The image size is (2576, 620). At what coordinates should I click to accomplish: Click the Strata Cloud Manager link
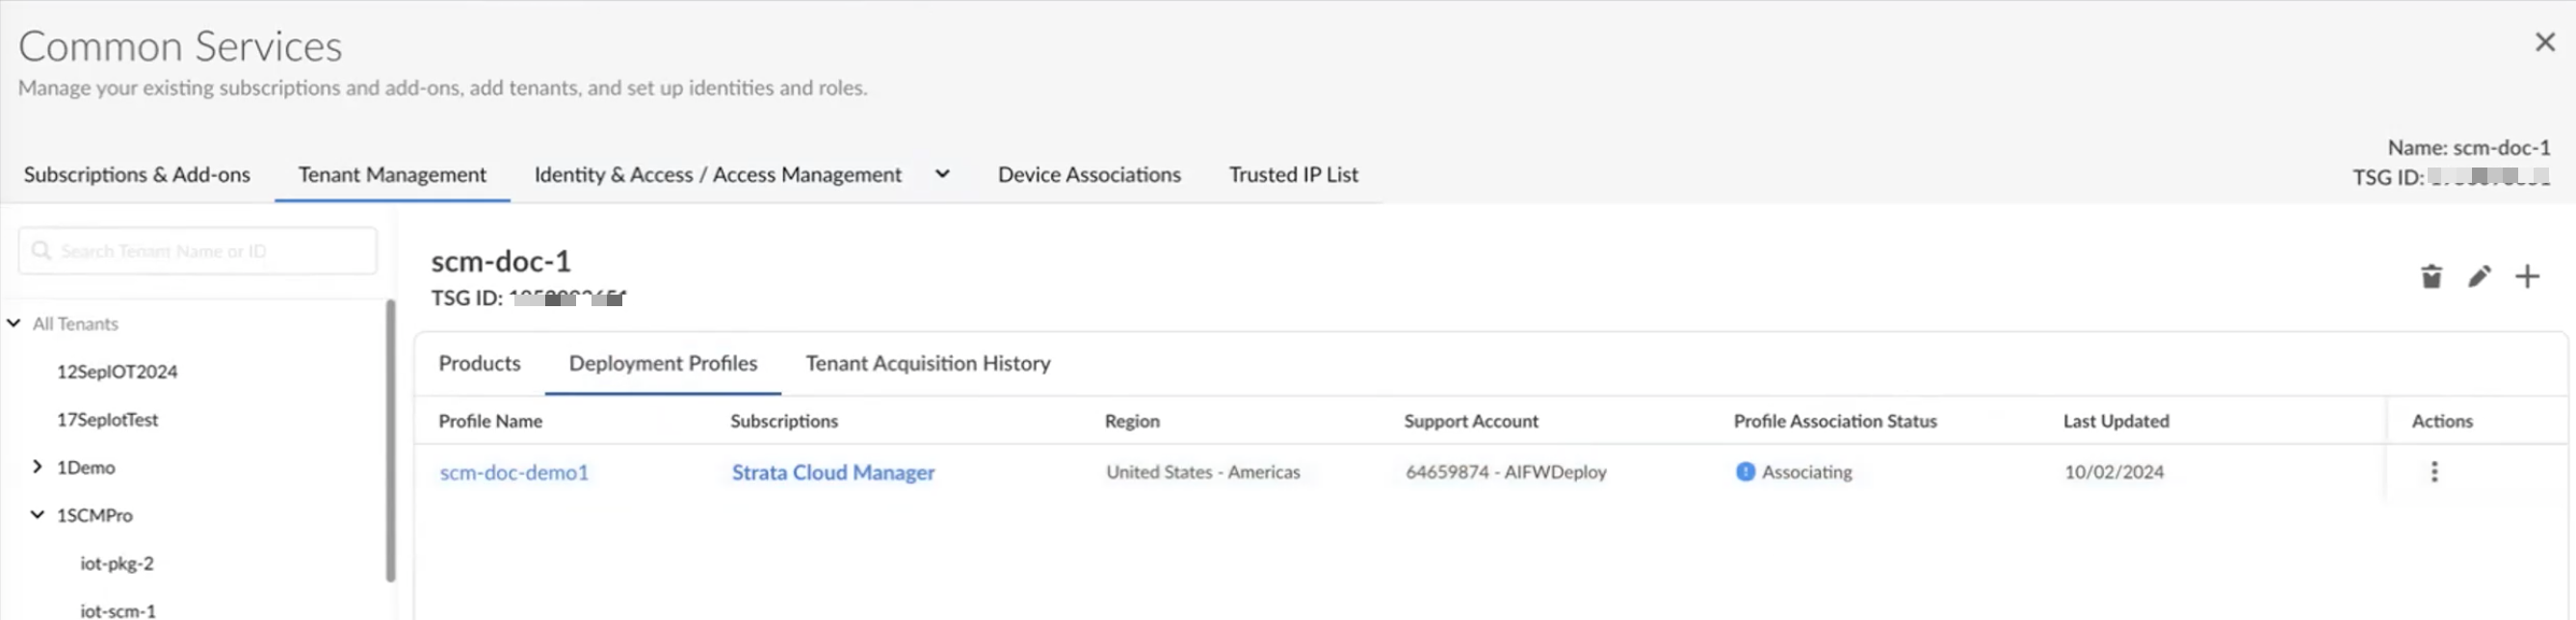(x=833, y=473)
